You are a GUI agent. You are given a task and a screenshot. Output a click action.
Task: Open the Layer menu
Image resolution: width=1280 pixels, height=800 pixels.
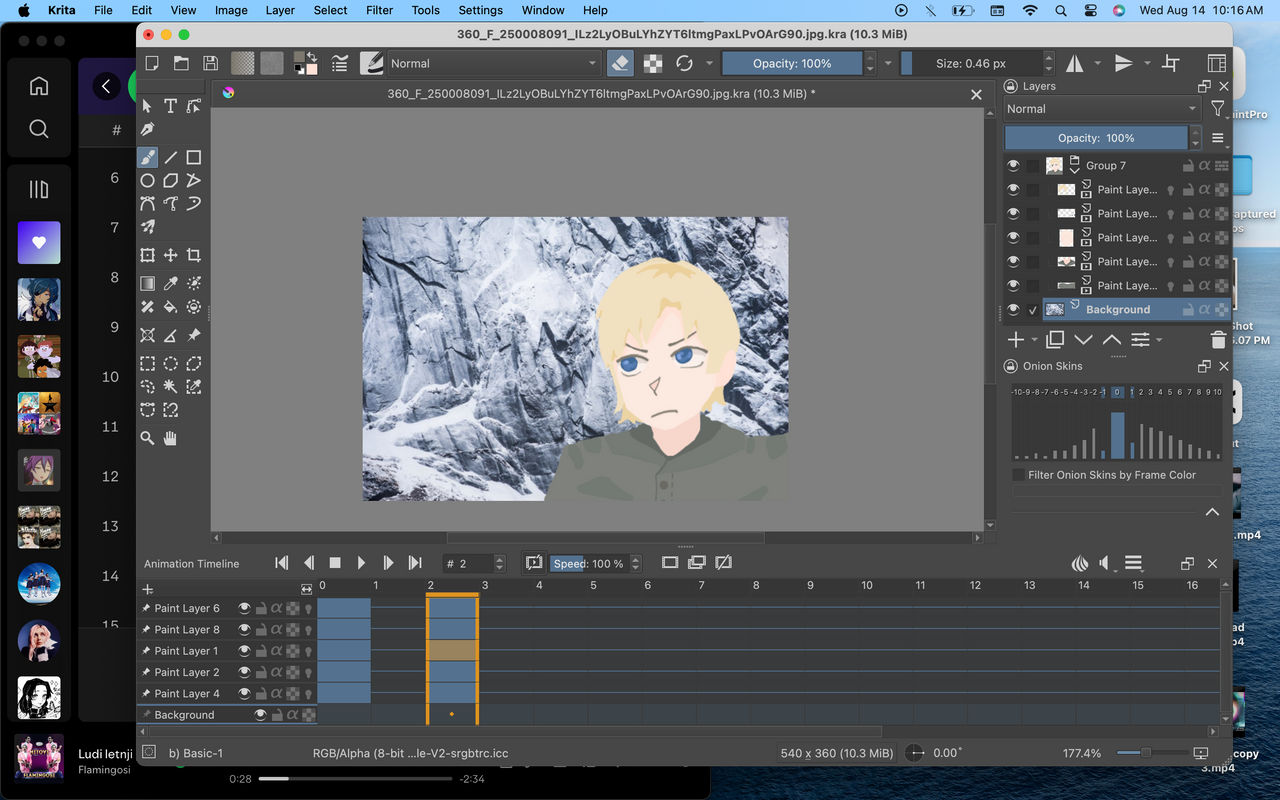(x=280, y=10)
